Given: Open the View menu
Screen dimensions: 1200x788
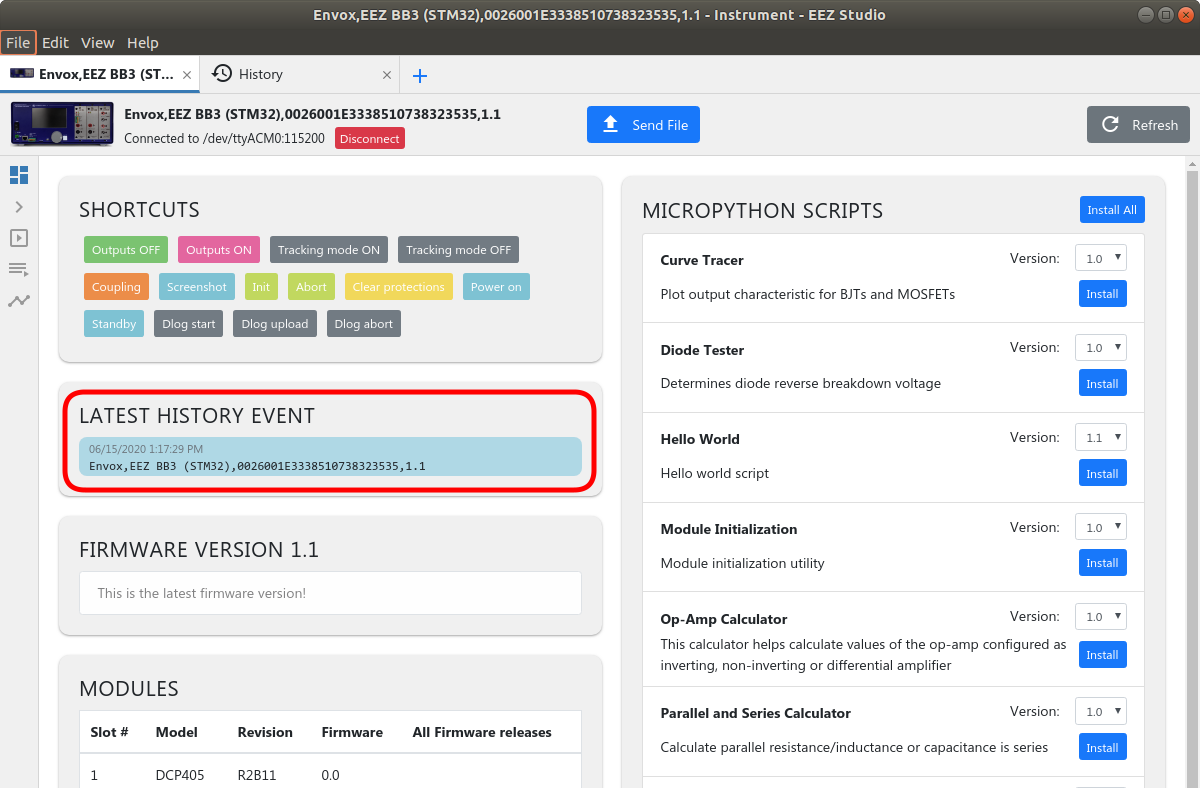Looking at the screenshot, I should pyautogui.click(x=98, y=42).
